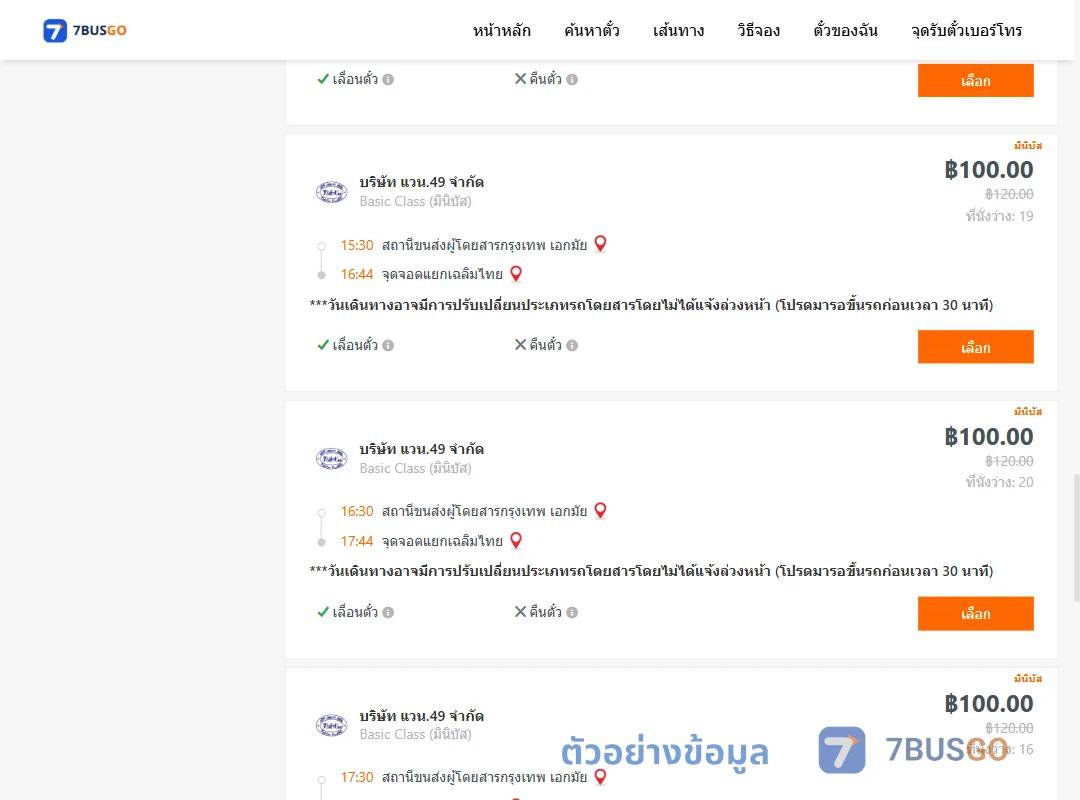Click the 7BUSGO logo in header

pyautogui.click(x=85, y=30)
